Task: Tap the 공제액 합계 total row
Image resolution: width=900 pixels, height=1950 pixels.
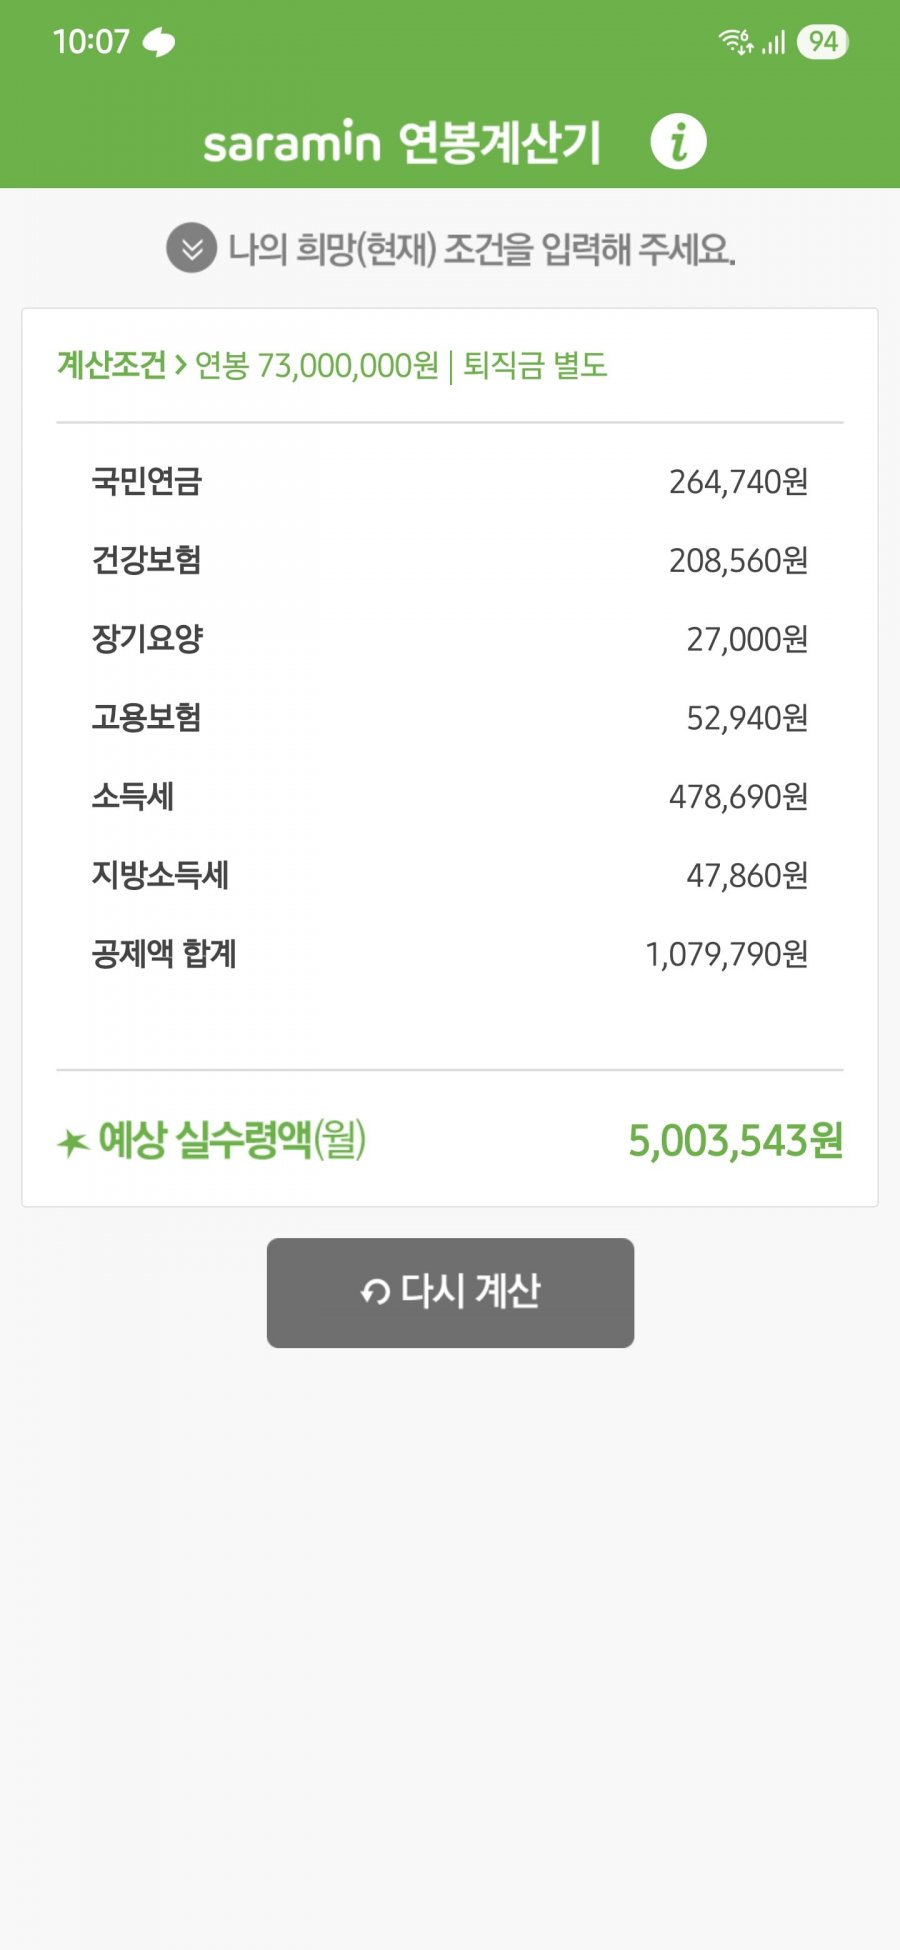Action: pyautogui.click(x=450, y=955)
